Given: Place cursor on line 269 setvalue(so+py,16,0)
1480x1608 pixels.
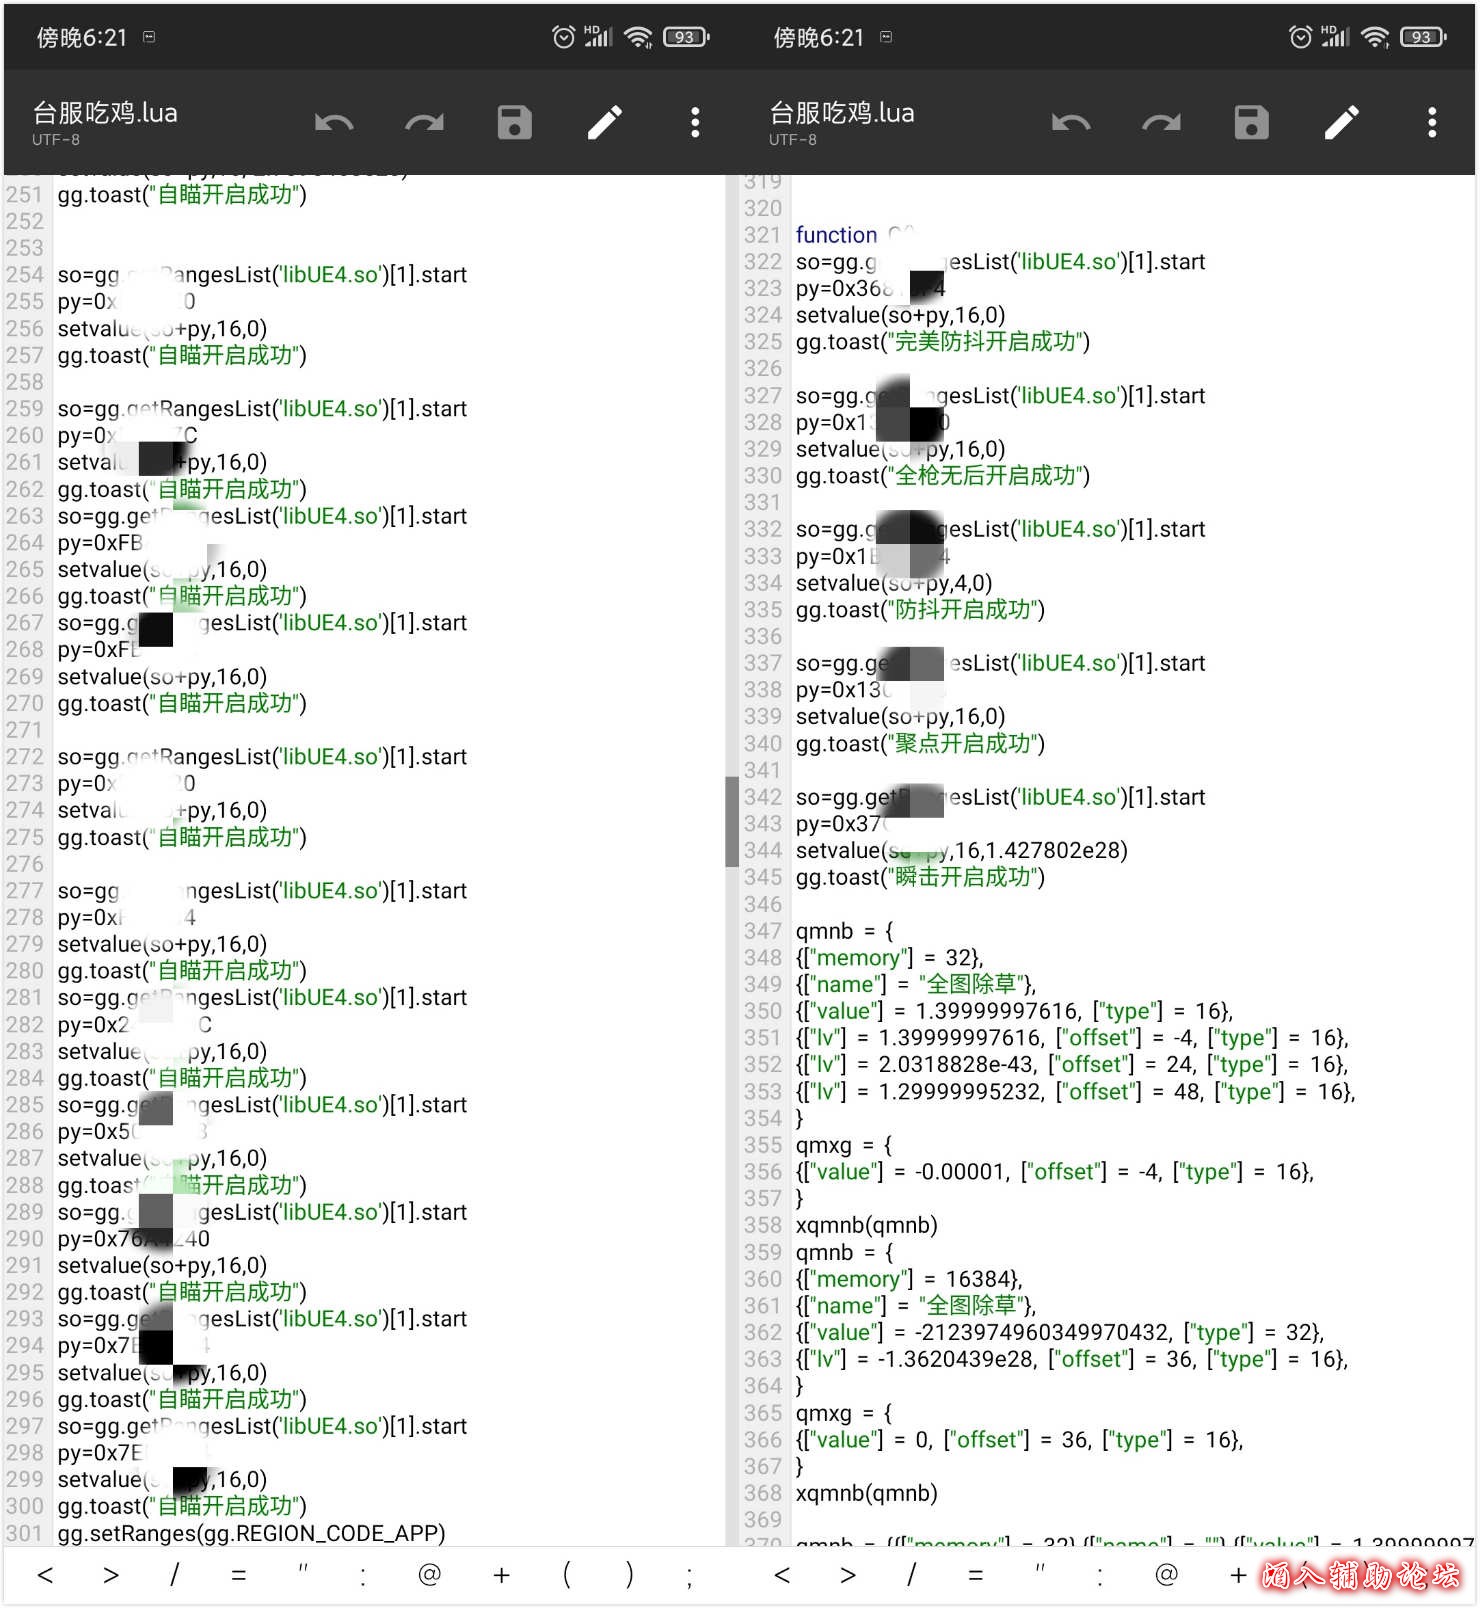Looking at the screenshot, I should [x=162, y=677].
